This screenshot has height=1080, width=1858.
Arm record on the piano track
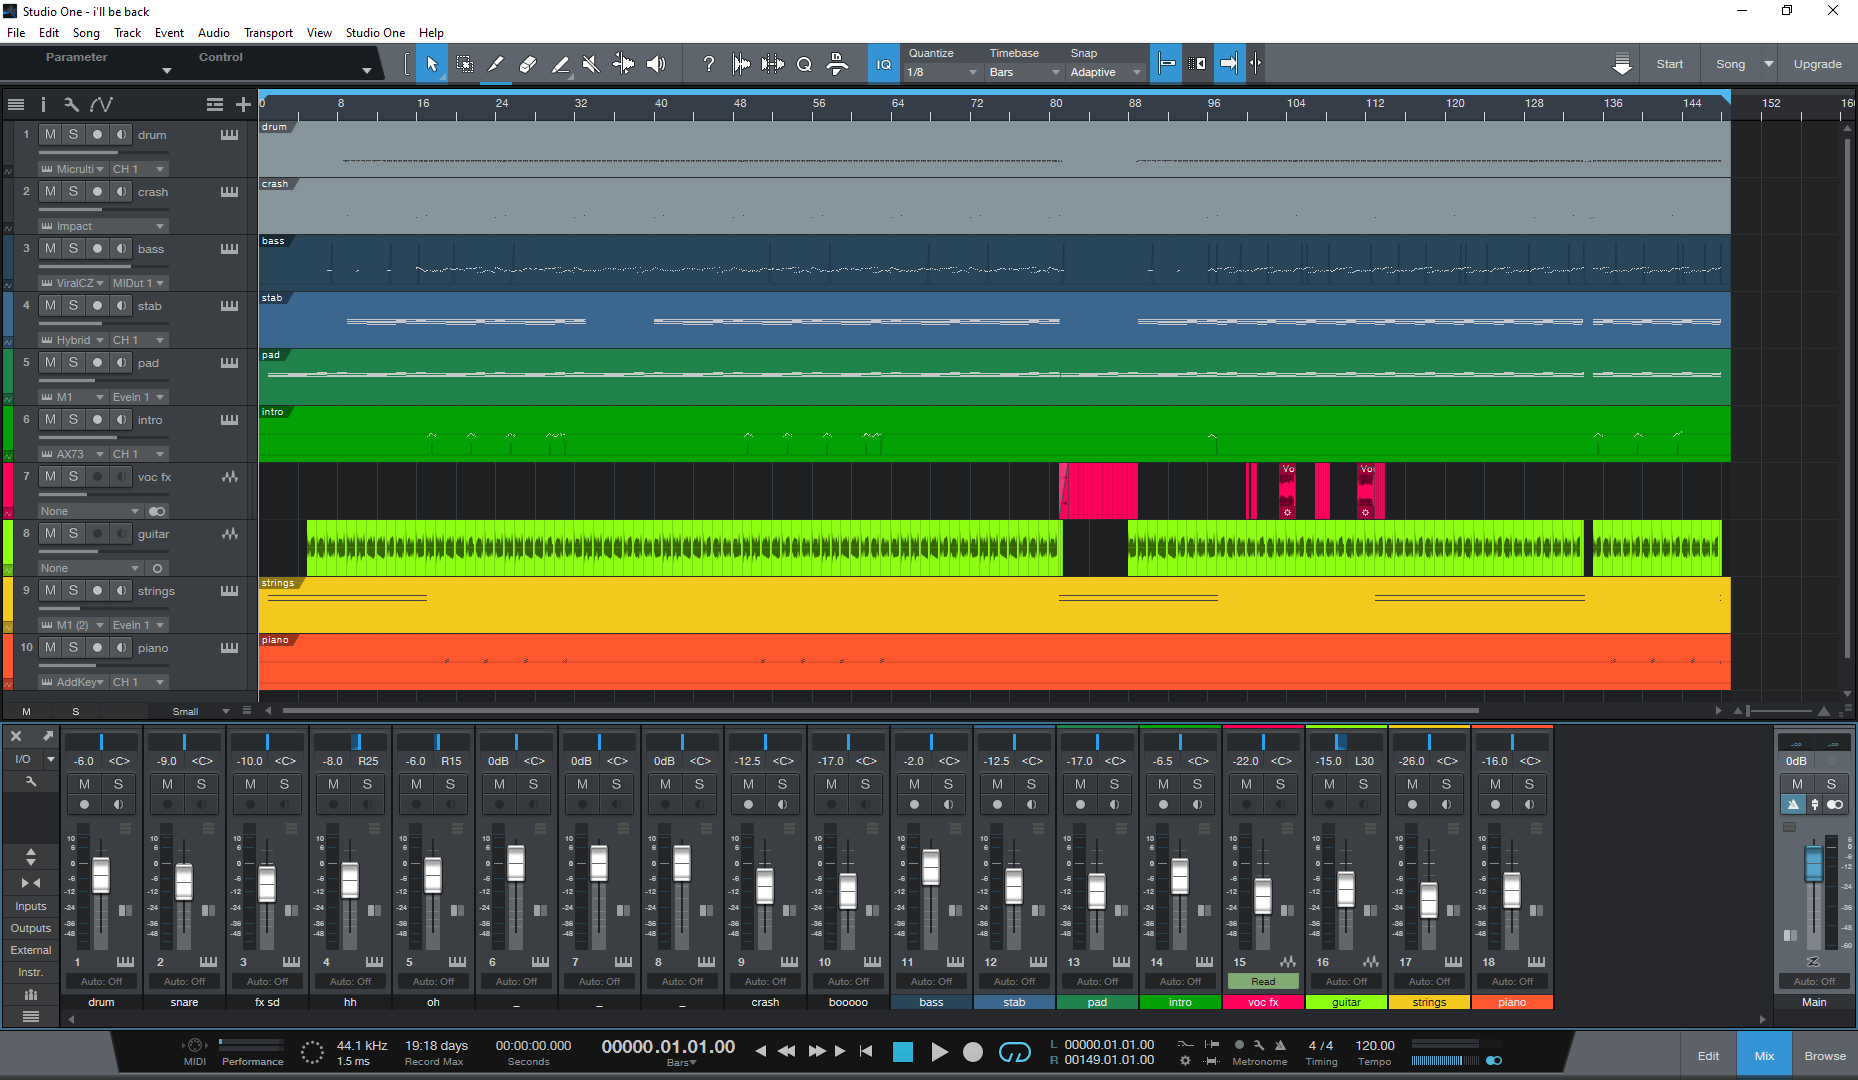[97, 647]
